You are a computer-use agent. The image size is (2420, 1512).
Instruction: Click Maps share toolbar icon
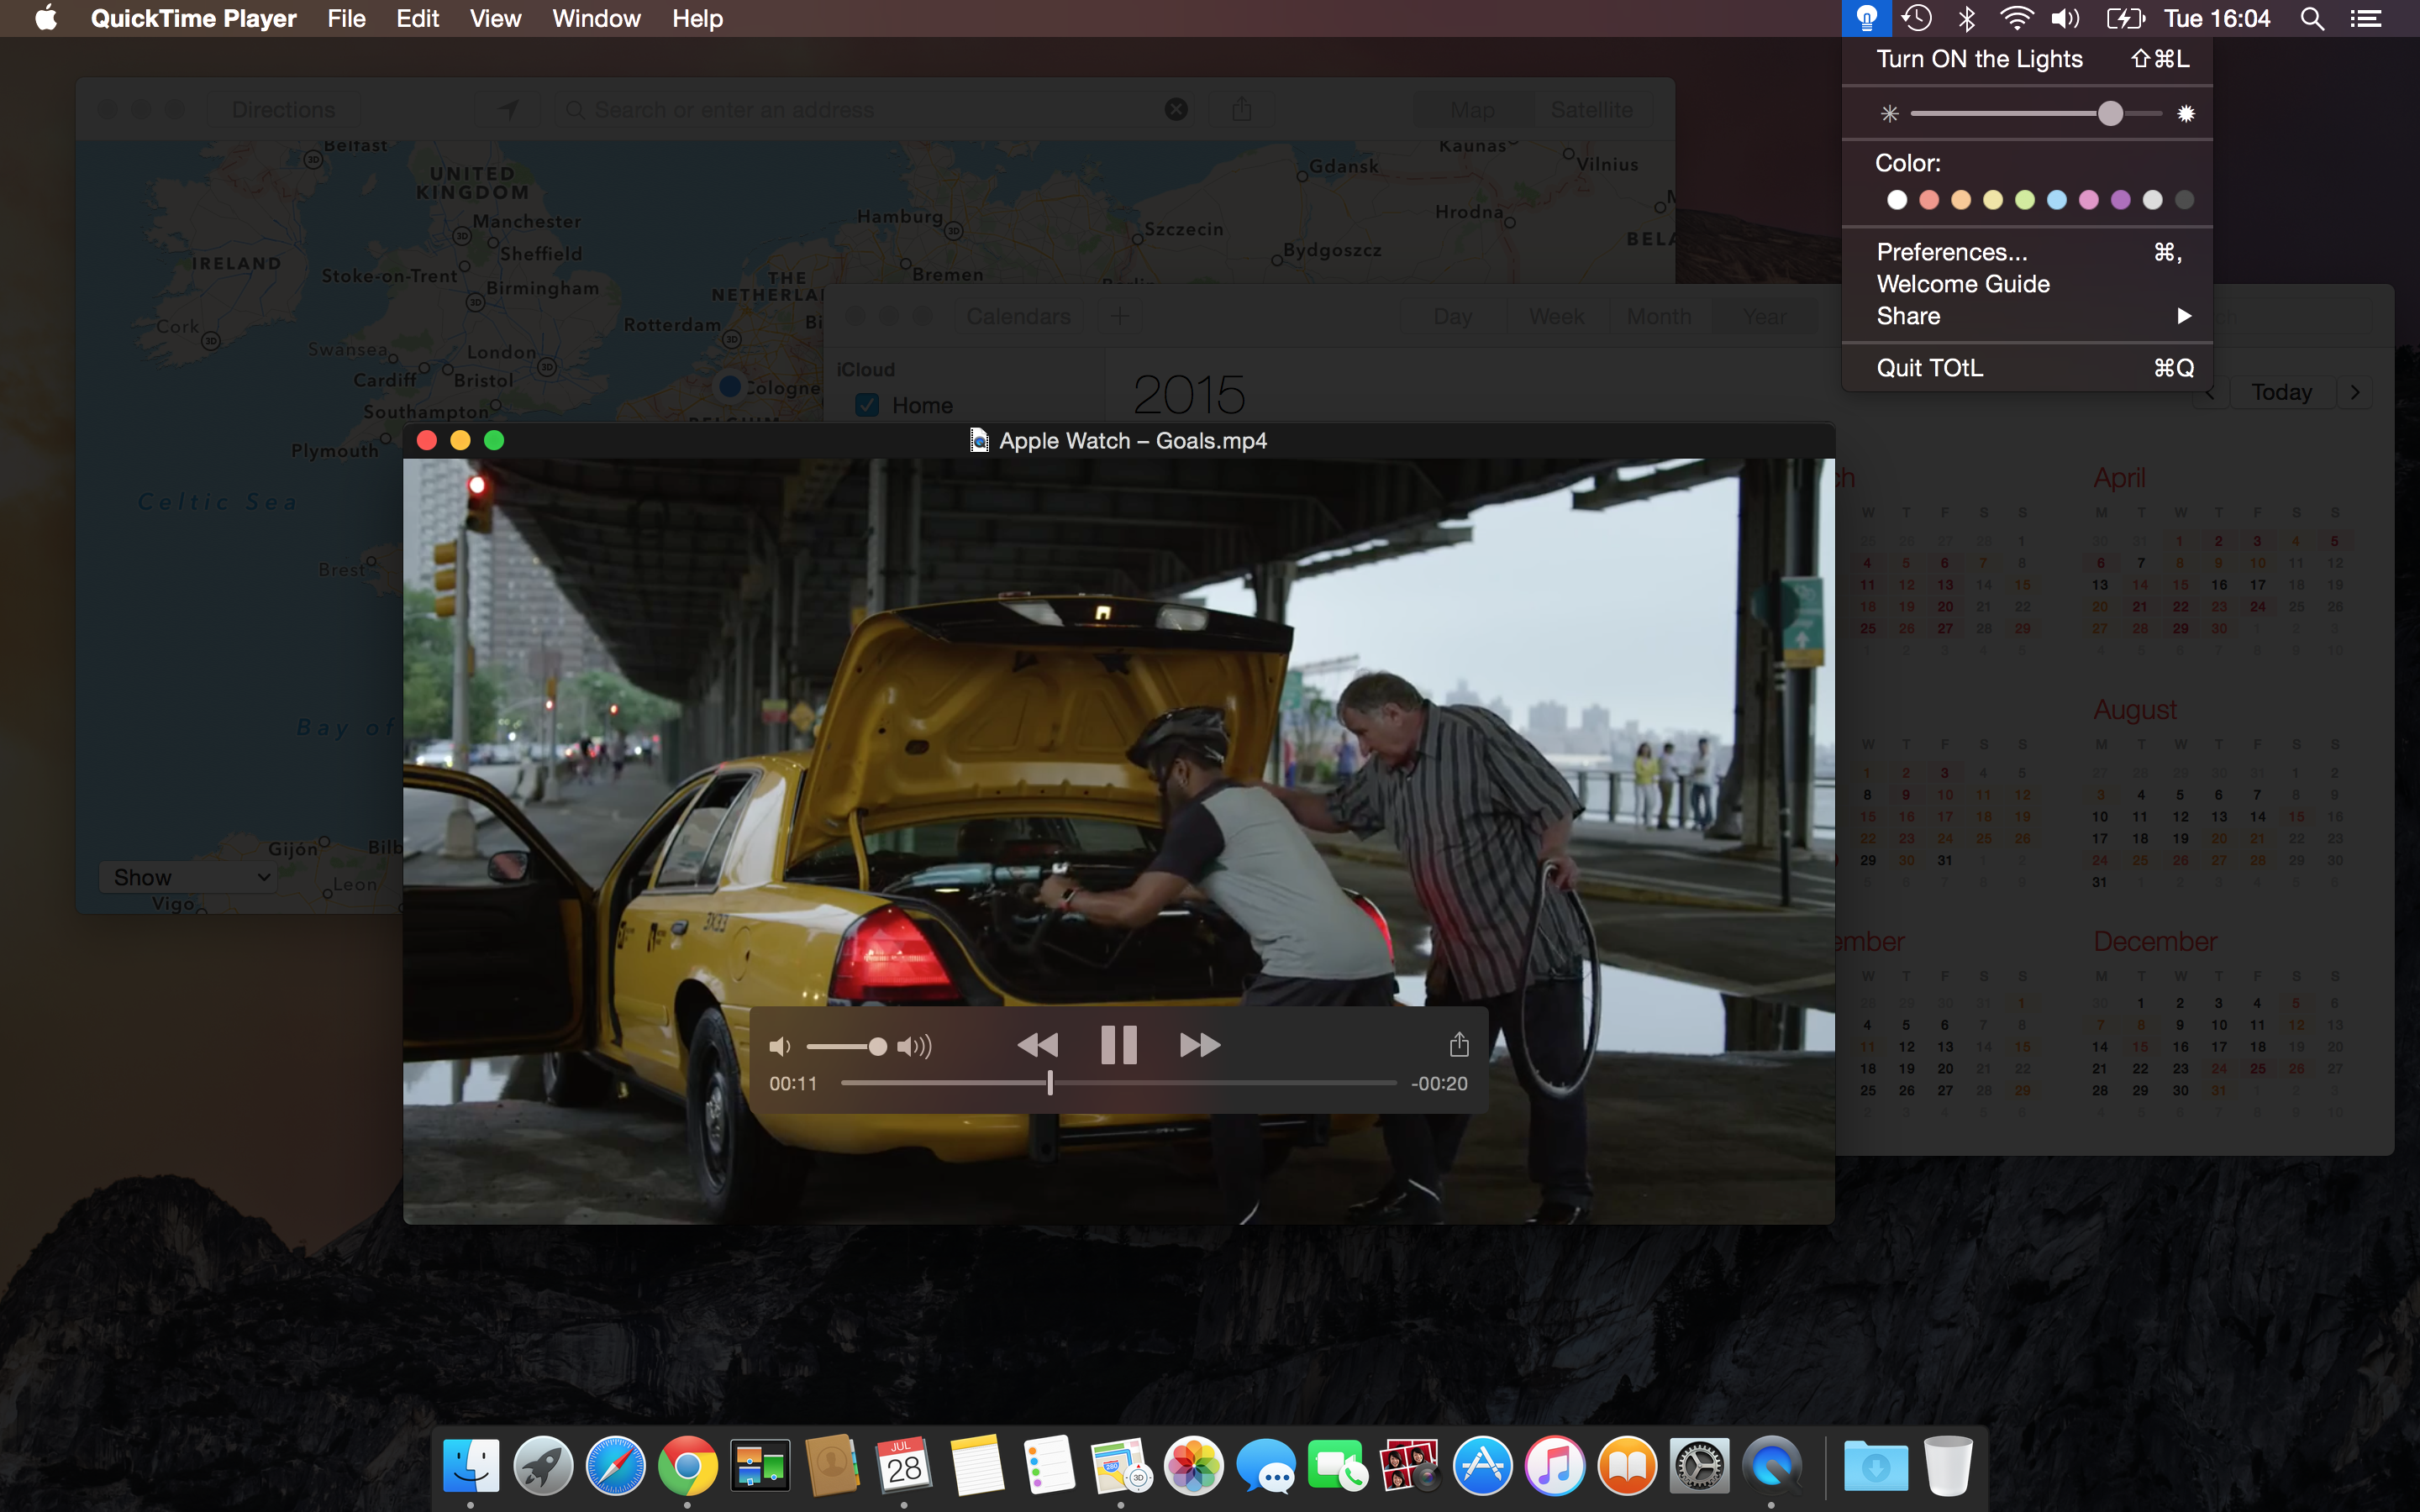pos(1242,109)
